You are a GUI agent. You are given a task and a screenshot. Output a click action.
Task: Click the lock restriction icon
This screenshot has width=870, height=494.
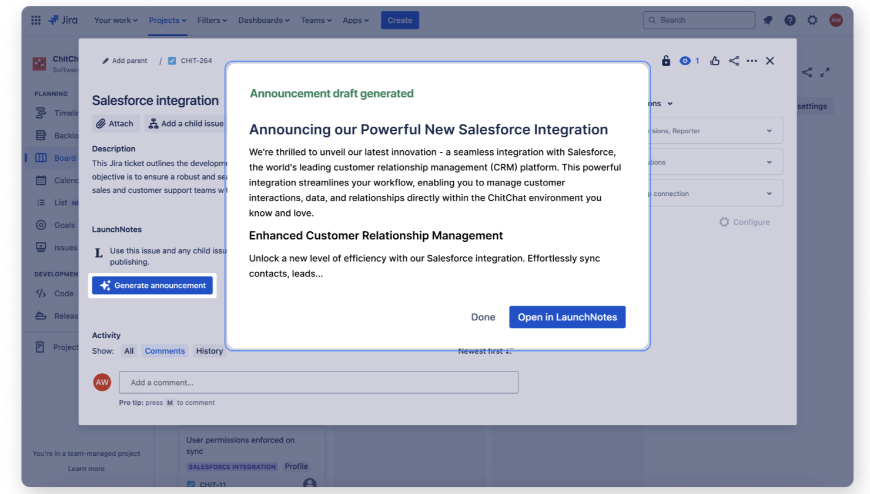(x=666, y=61)
